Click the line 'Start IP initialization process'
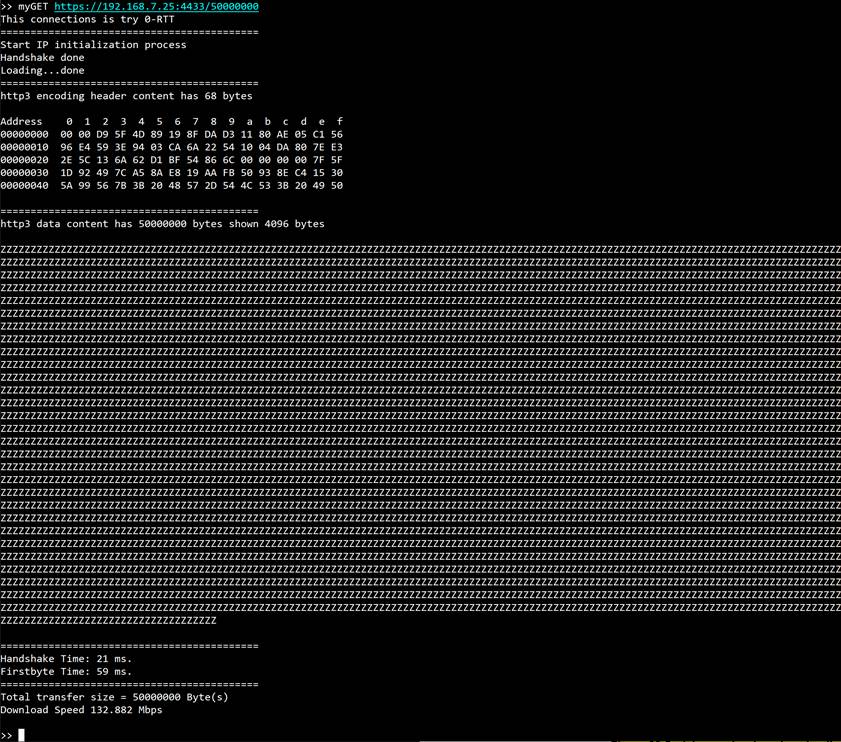The width and height of the screenshot is (841, 742). point(93,45)
